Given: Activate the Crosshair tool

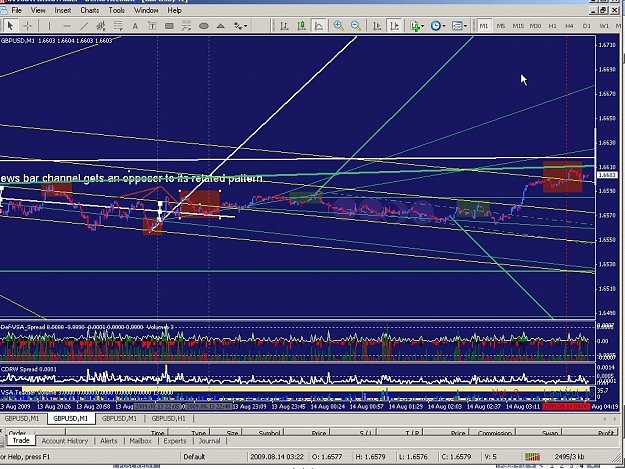Looking at the screenshot, I should click(28, 26).
